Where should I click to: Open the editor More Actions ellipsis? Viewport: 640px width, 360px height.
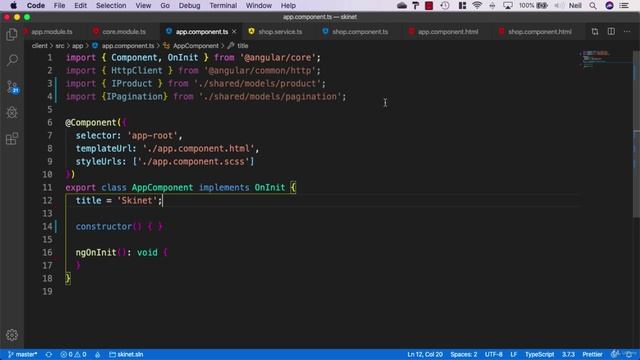627,31
